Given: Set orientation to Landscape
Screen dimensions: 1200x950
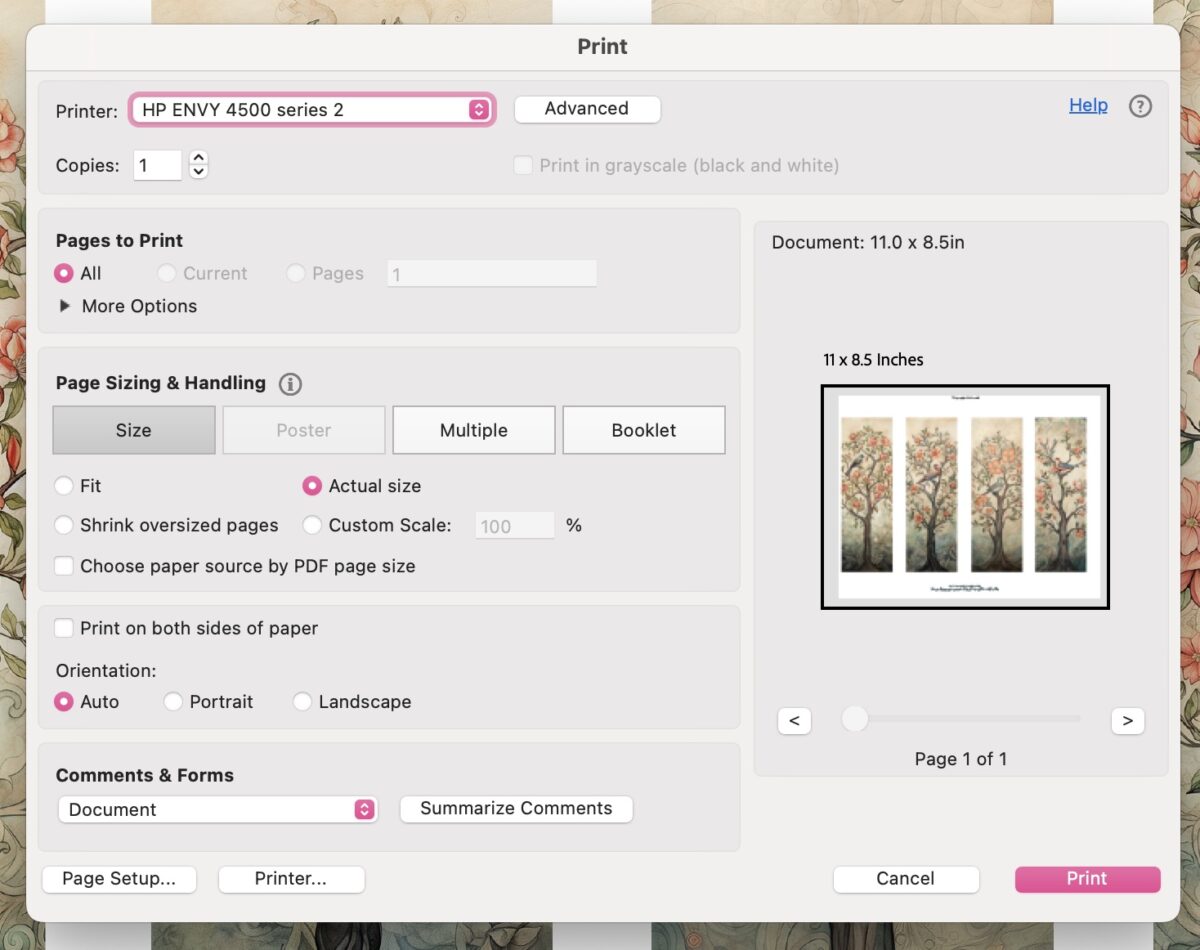Looking at the screenshot, I should click(302, 702).
